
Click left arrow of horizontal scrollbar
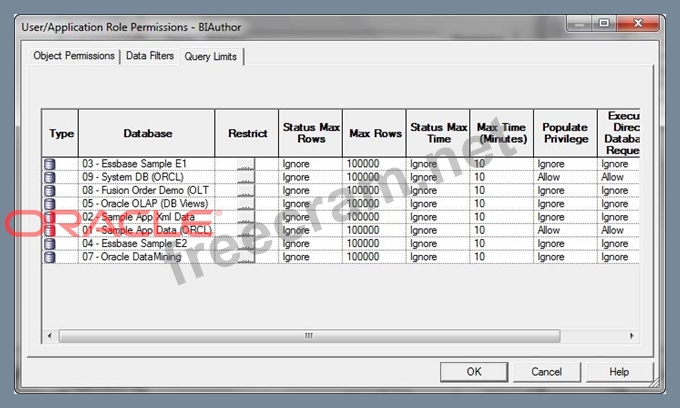[x=50, y=336]
